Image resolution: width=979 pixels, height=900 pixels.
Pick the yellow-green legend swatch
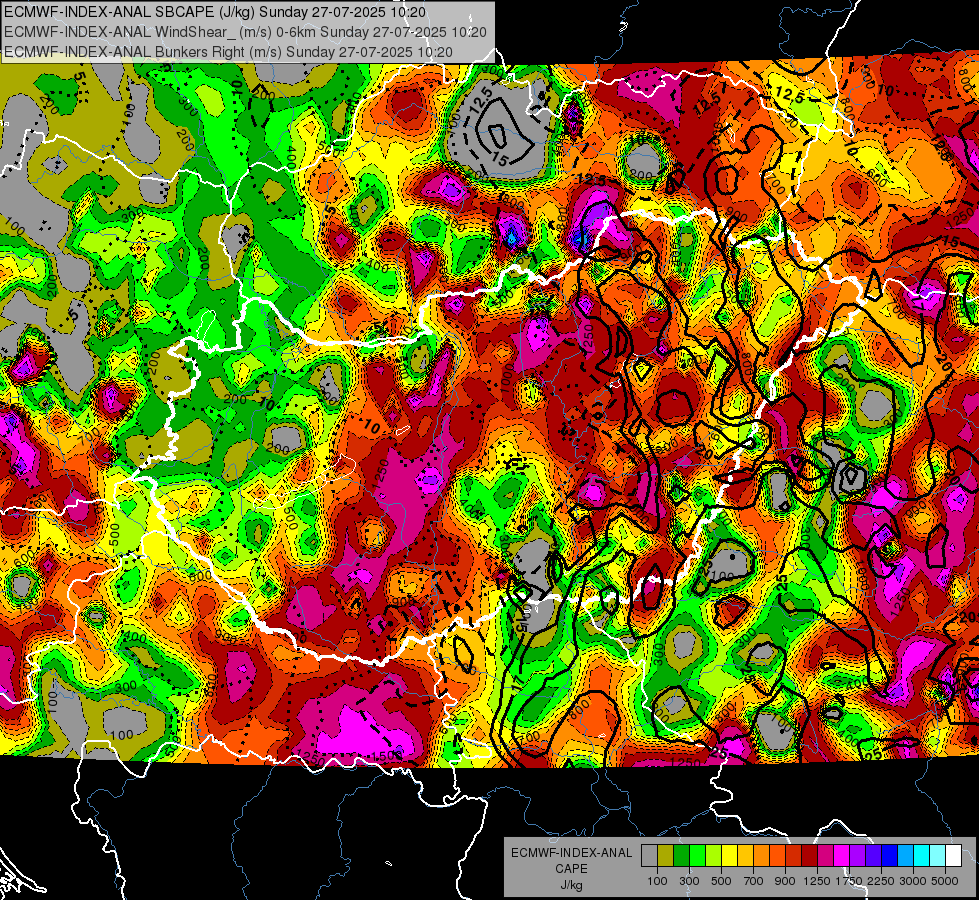713,856
